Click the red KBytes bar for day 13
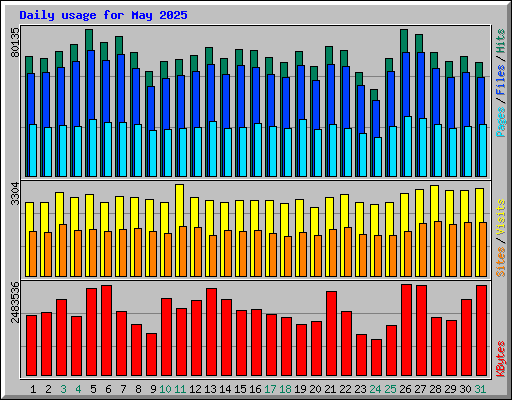512x400 pixels. (x=212, y=332)
